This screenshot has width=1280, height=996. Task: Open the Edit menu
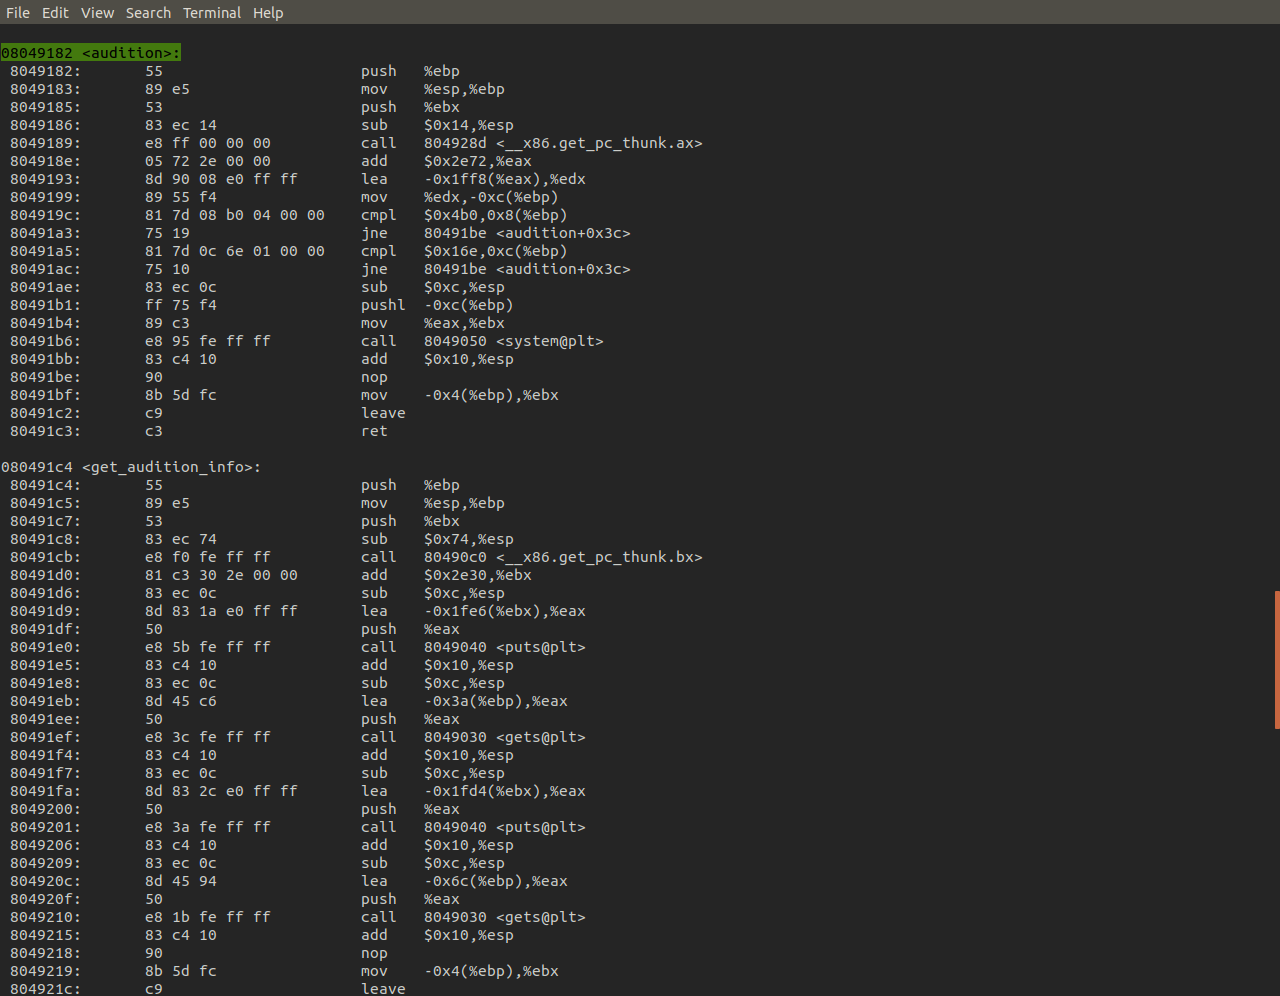tap(55, 13)
